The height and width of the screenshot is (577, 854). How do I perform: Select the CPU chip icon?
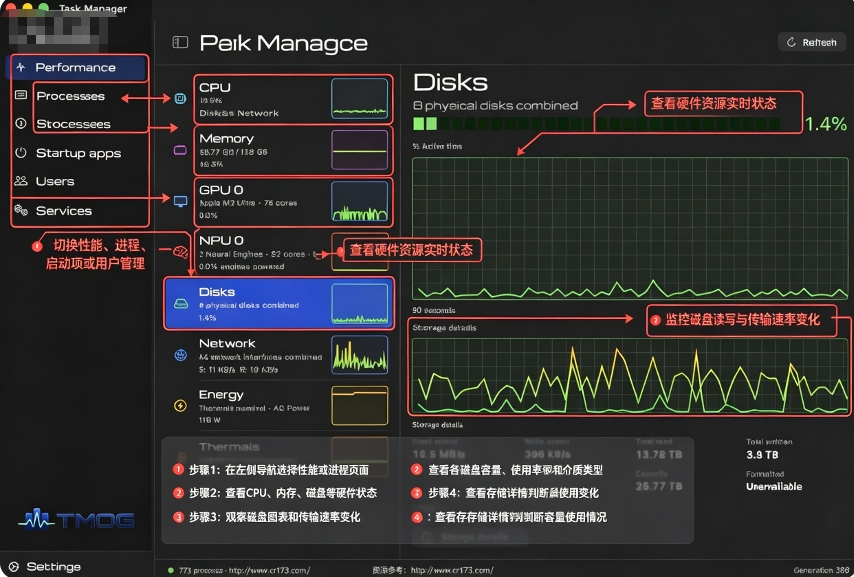coord(180,99)
